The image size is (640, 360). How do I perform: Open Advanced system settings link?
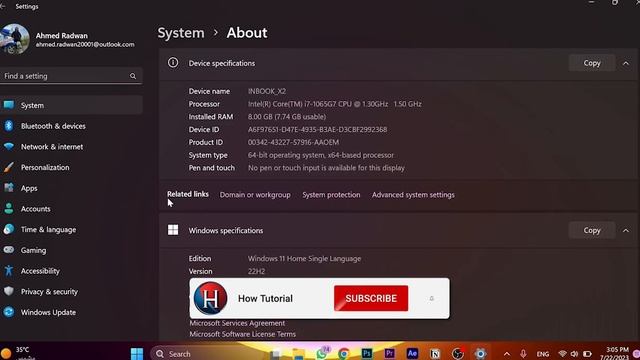(413, 195)
